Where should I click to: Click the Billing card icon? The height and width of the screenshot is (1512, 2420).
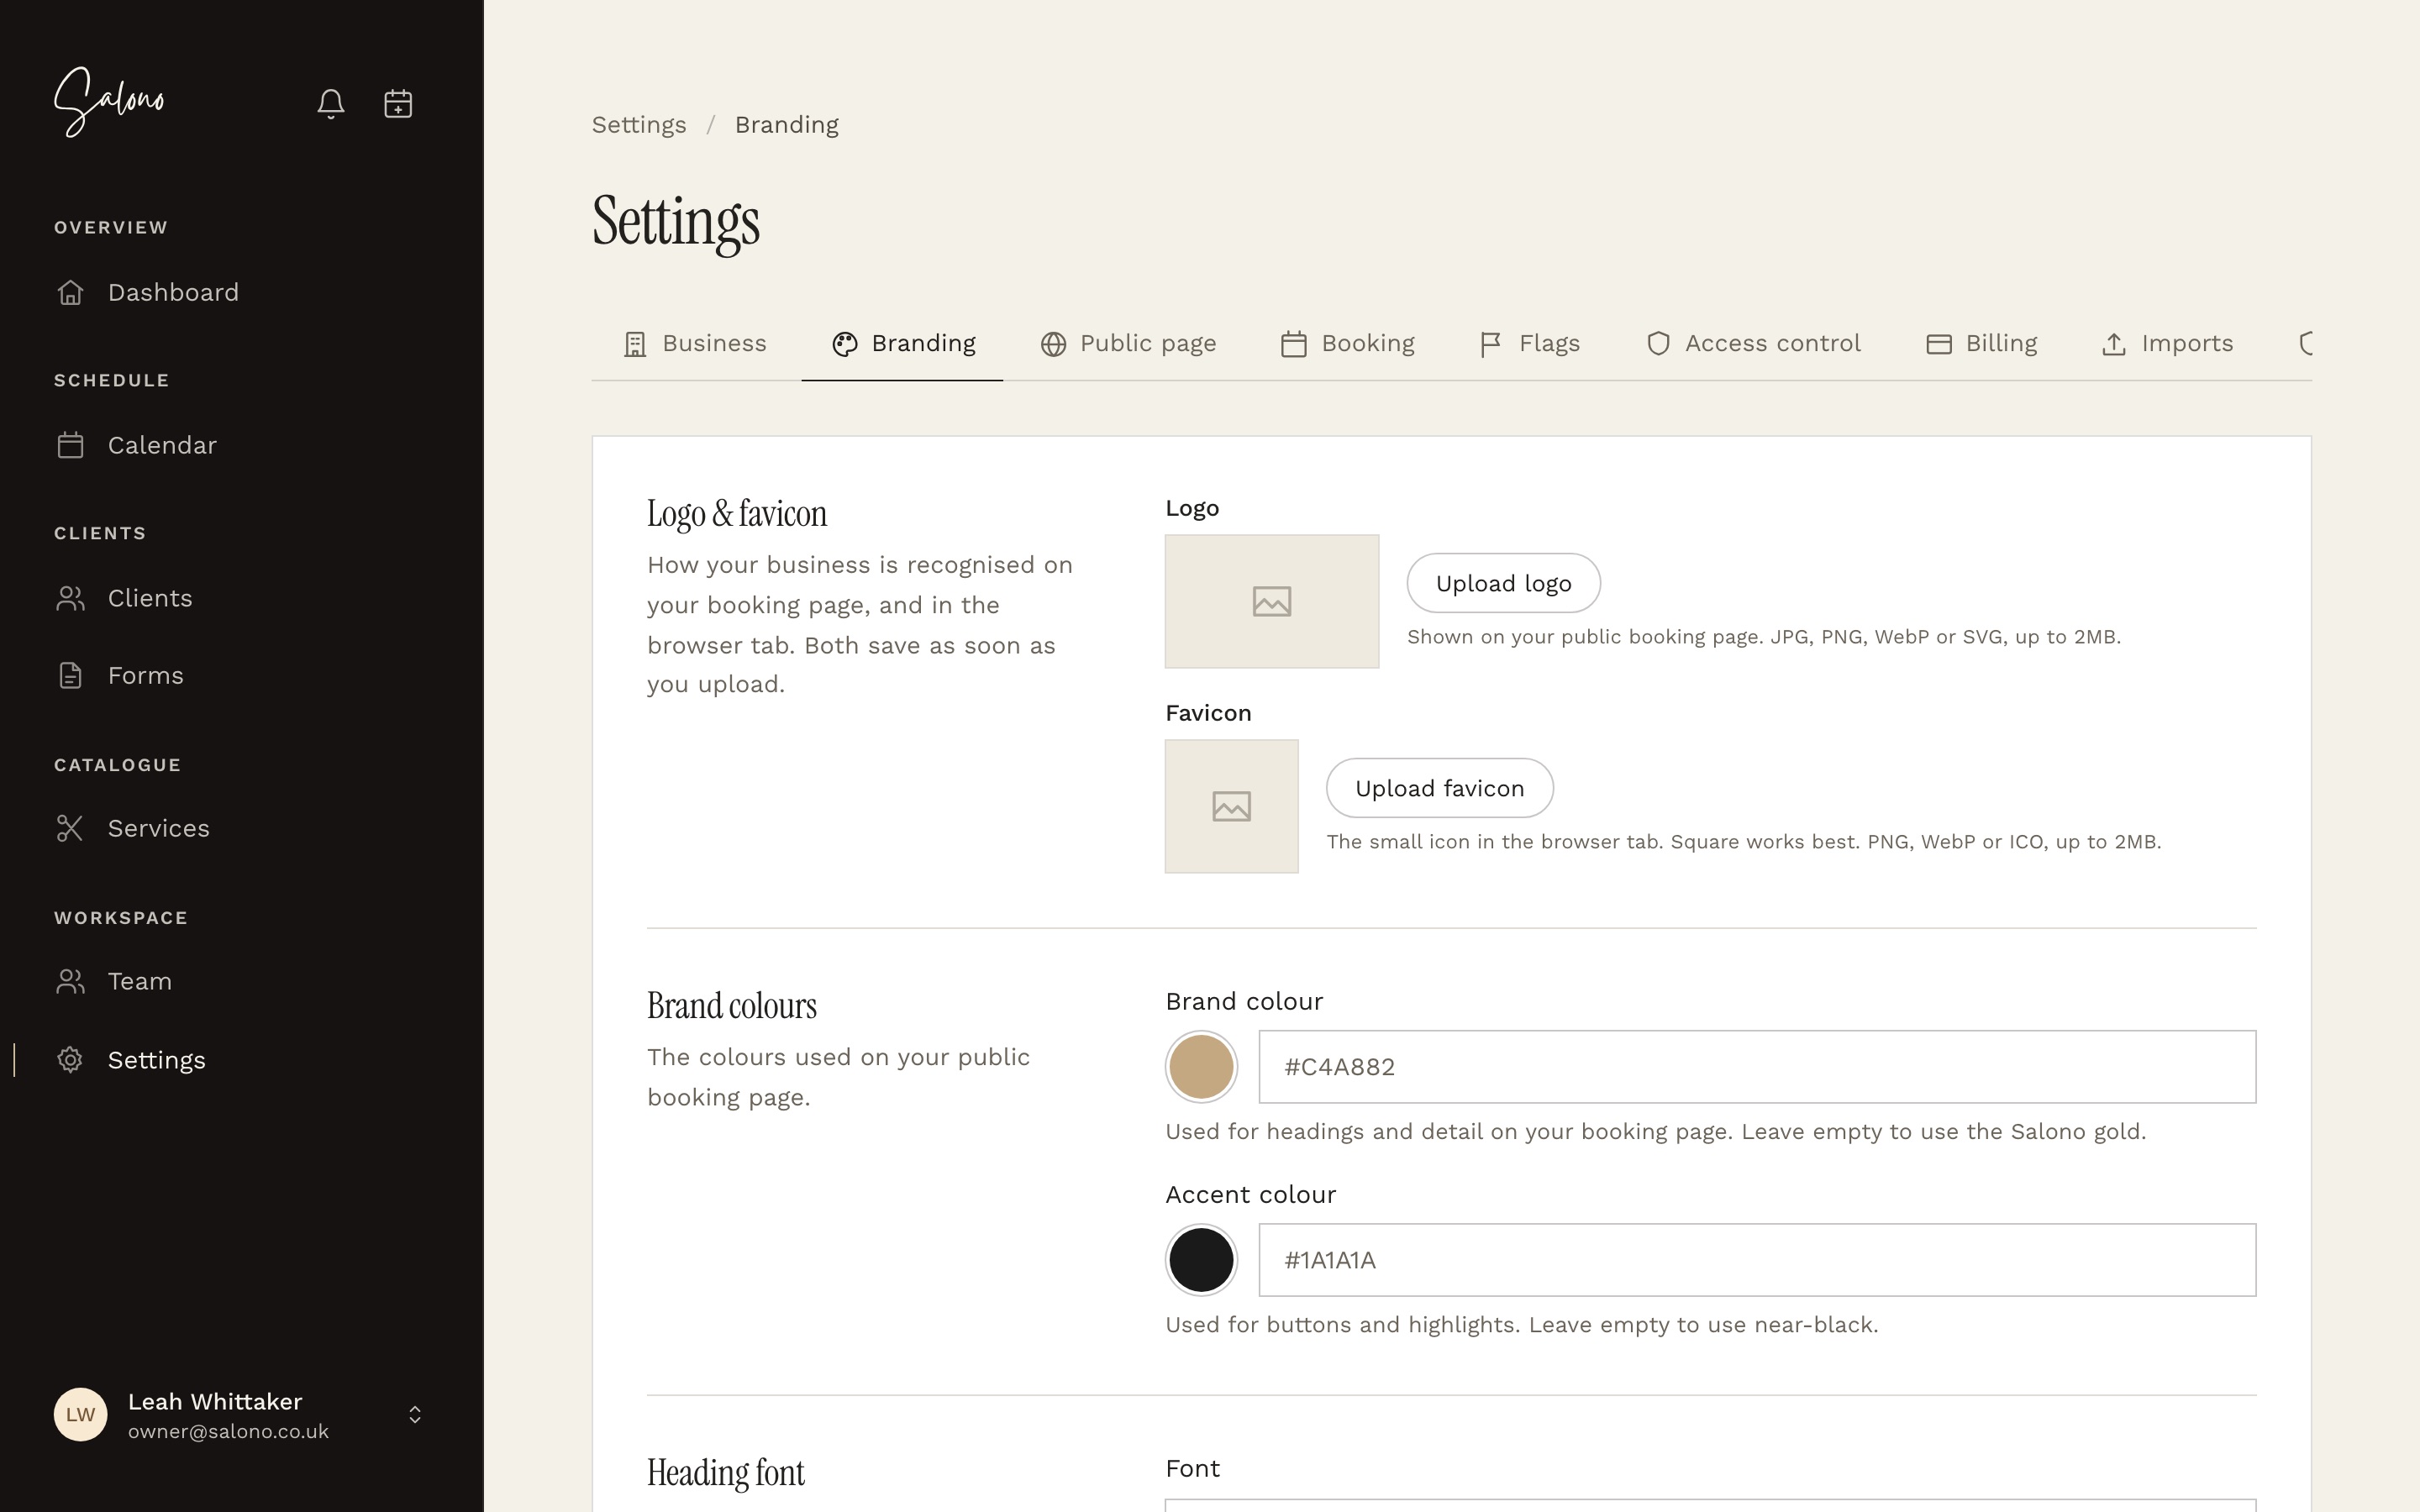(x=1939, y=344)
